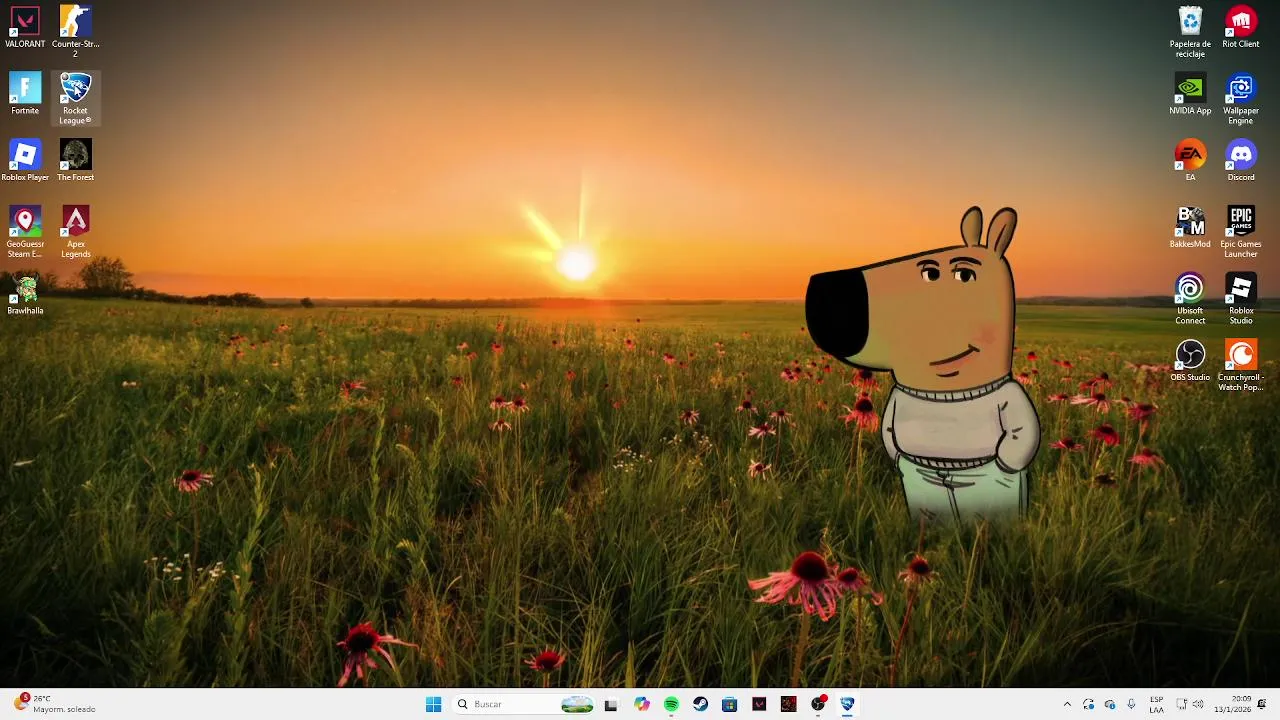Open Copilot from the taskbar
The width and height of the screenshot is (1280, 720).
641,704
